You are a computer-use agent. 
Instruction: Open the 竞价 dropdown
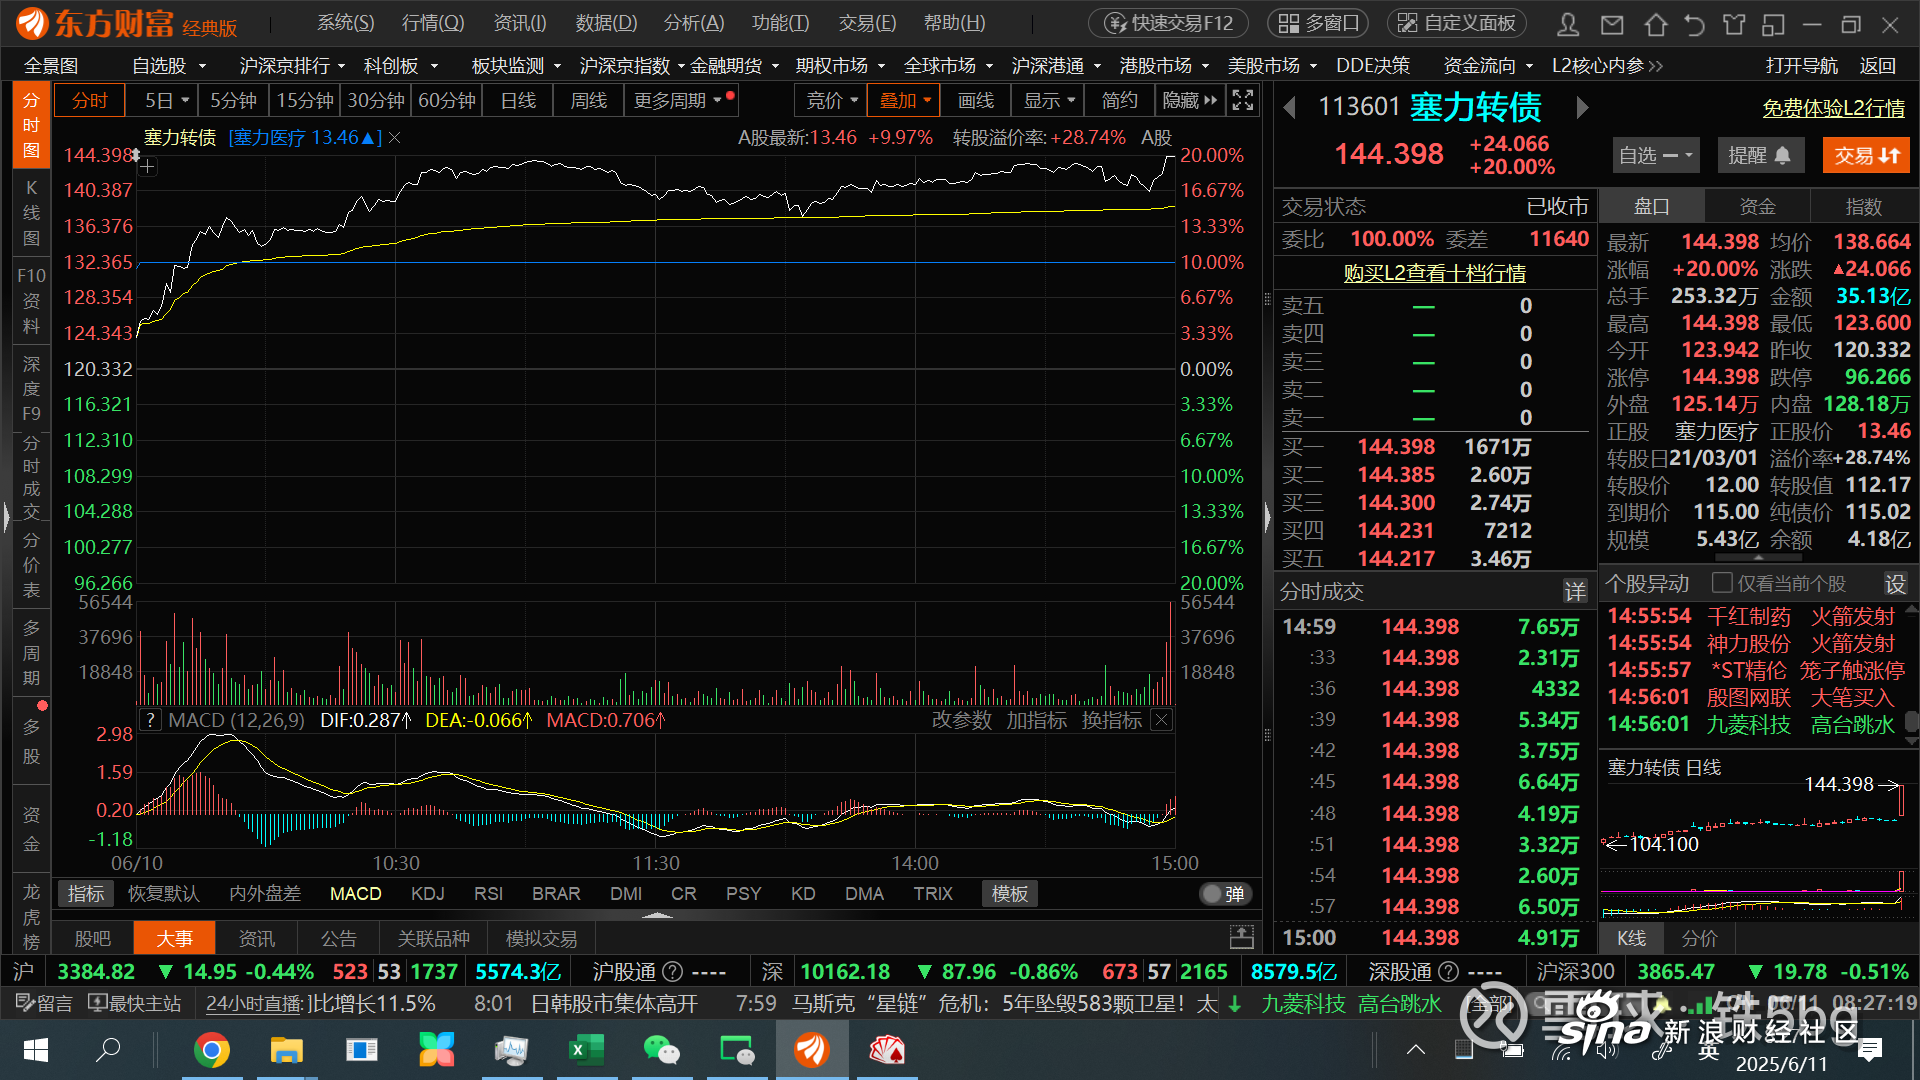[832, 101]
